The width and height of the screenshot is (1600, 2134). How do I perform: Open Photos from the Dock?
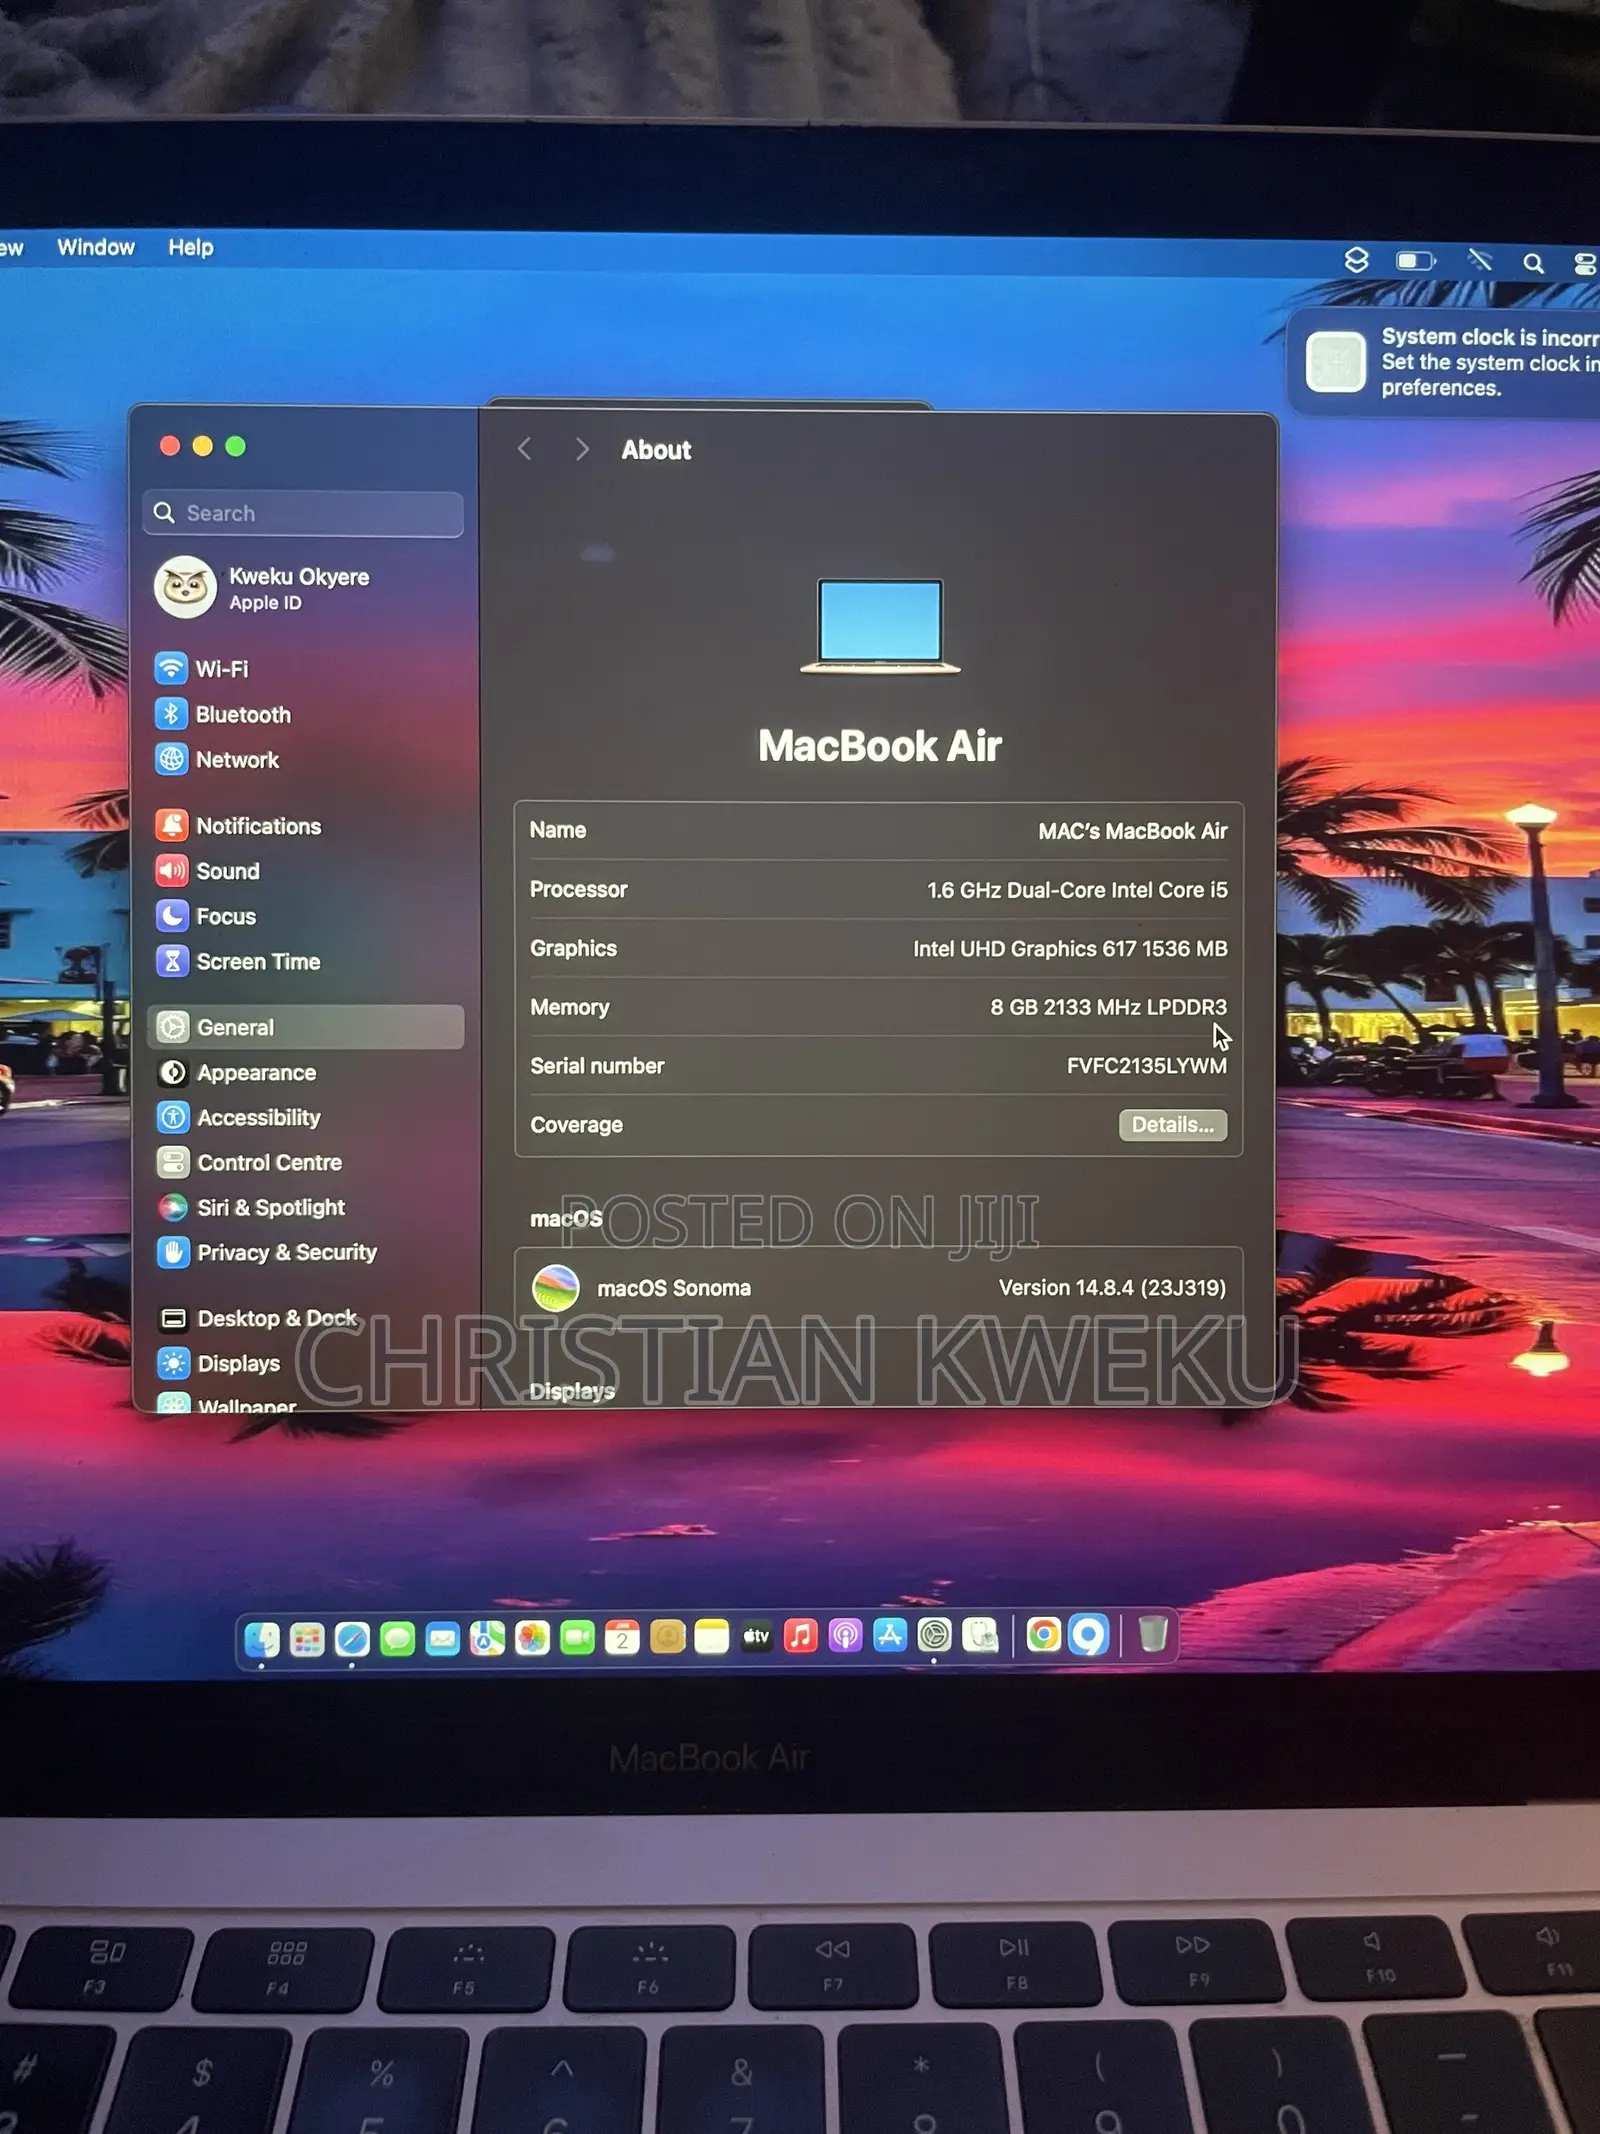532,1637
